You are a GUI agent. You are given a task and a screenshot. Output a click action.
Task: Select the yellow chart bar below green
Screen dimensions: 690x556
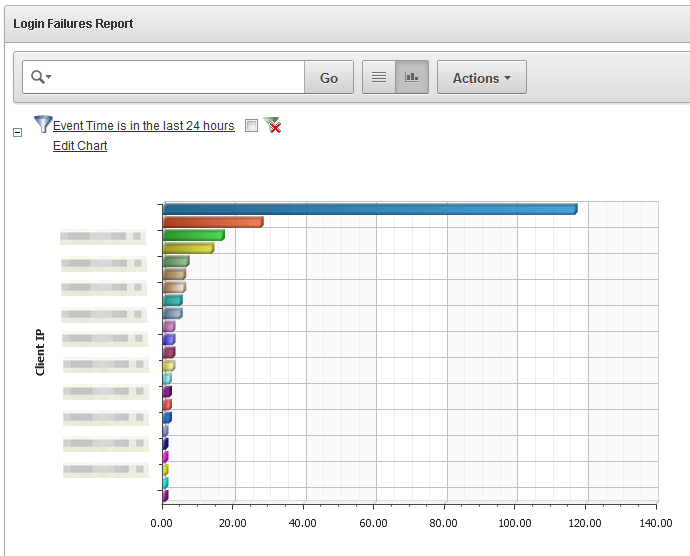(x=188, y=248)
